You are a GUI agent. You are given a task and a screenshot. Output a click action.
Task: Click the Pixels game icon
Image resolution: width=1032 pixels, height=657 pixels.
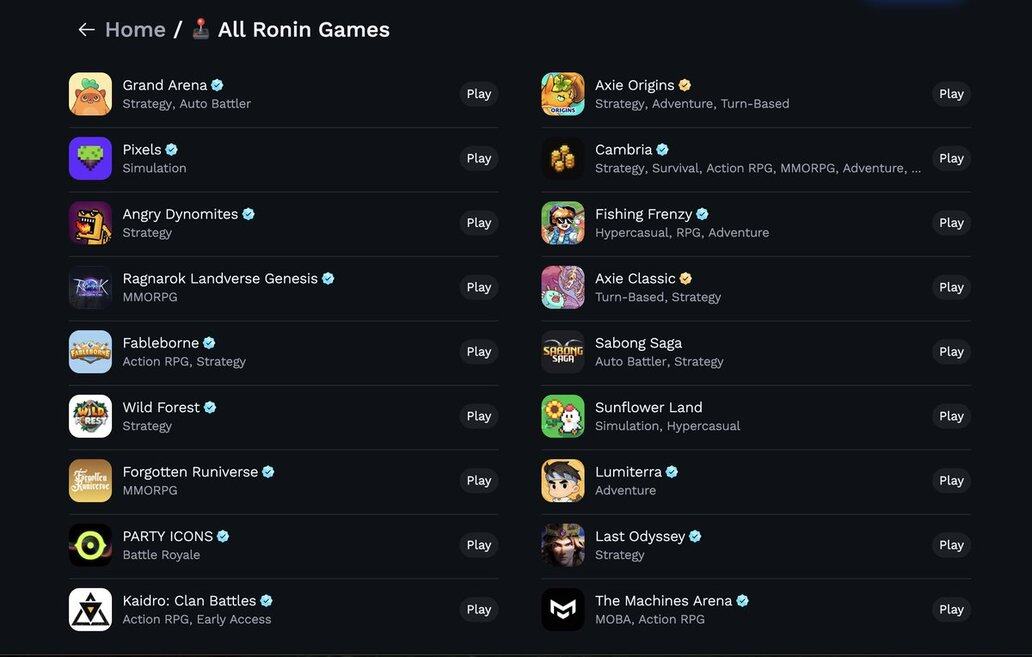[x=90, y=158]
